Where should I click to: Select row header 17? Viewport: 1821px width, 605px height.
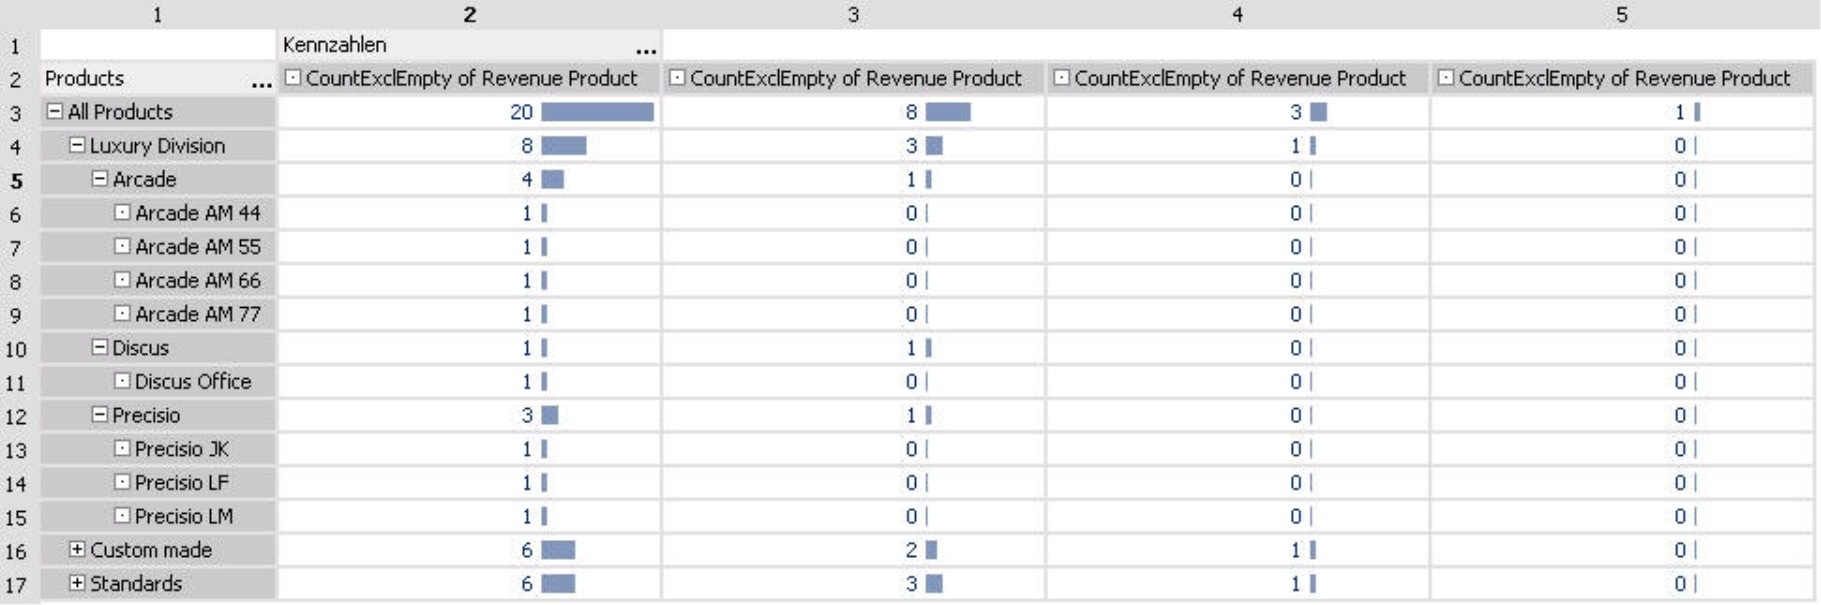tap(16, 585)
